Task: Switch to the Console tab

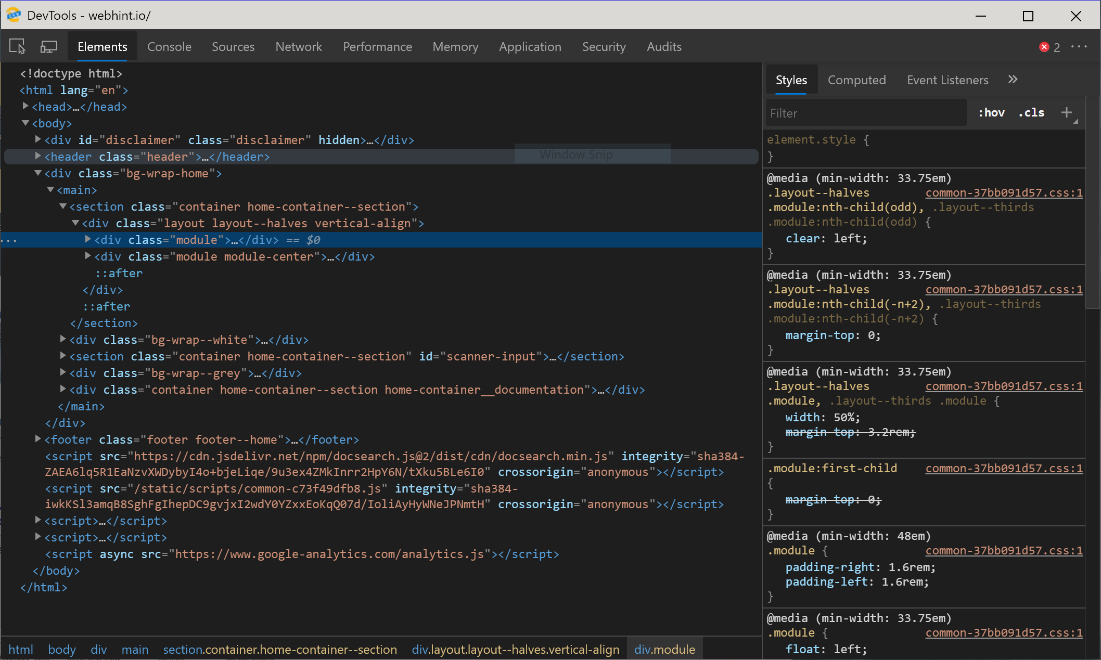Action: [x=169, y=47]
